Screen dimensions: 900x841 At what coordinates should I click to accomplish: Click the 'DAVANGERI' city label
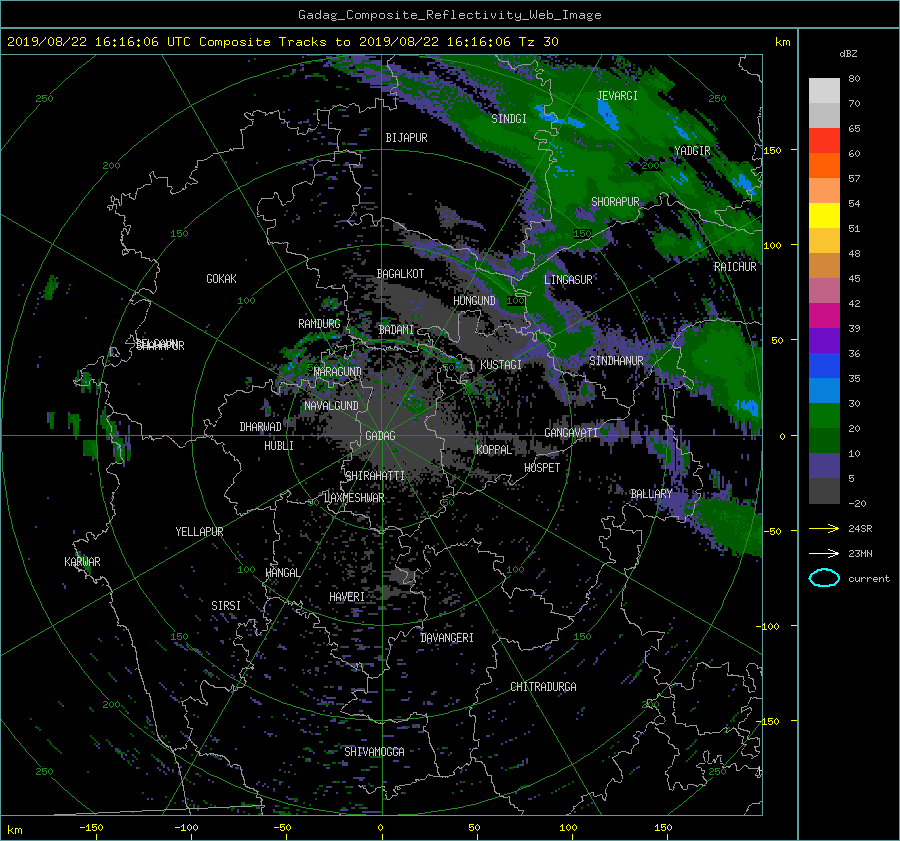[447, 638]
